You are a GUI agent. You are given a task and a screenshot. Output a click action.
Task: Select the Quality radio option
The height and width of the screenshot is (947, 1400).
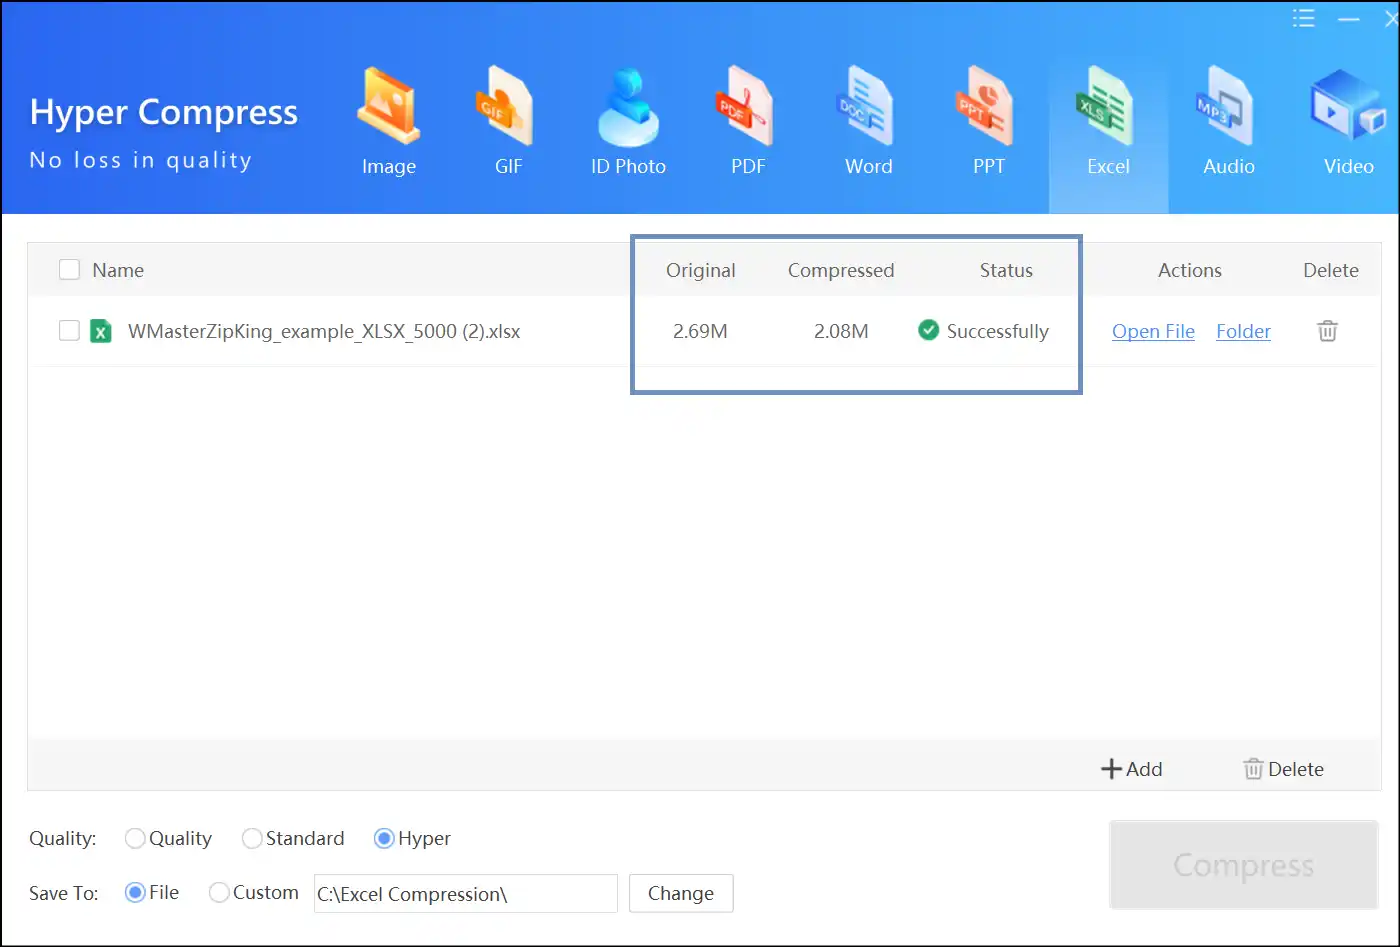pos(135,838)
